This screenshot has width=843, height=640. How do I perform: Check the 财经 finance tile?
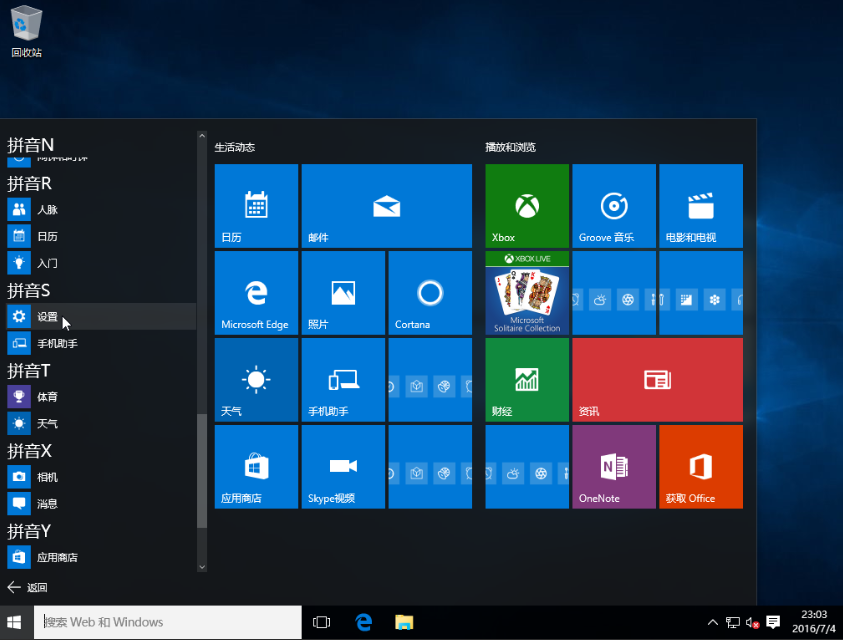526,379
